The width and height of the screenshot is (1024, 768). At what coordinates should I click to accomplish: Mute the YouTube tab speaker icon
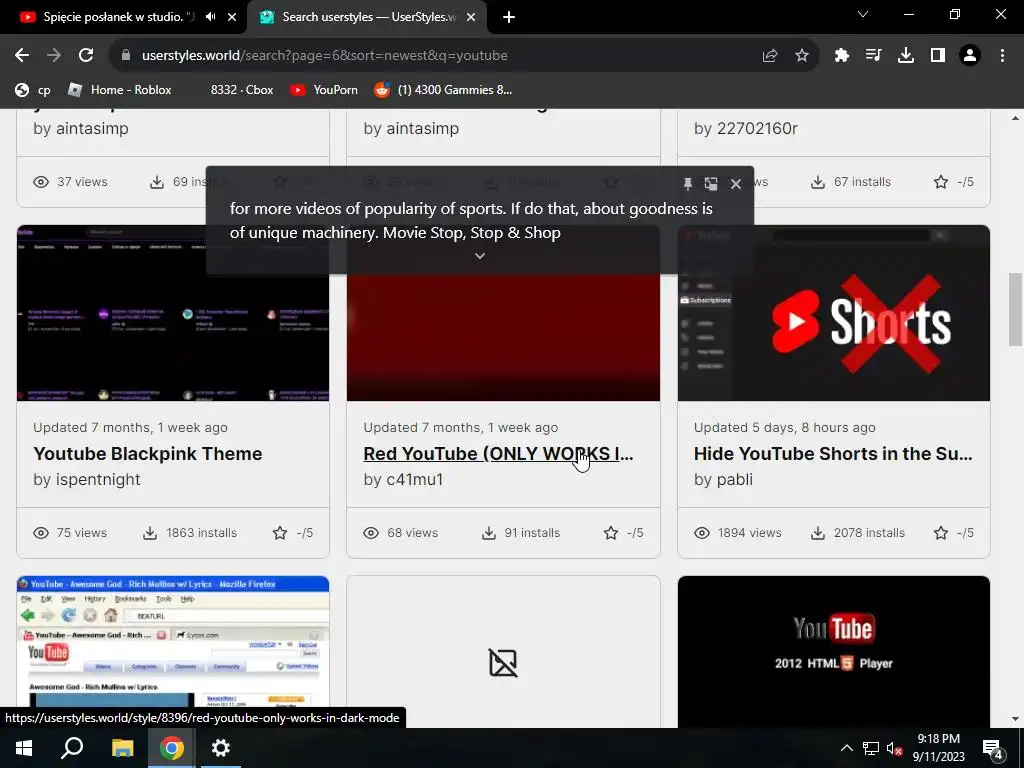[210, 17]
